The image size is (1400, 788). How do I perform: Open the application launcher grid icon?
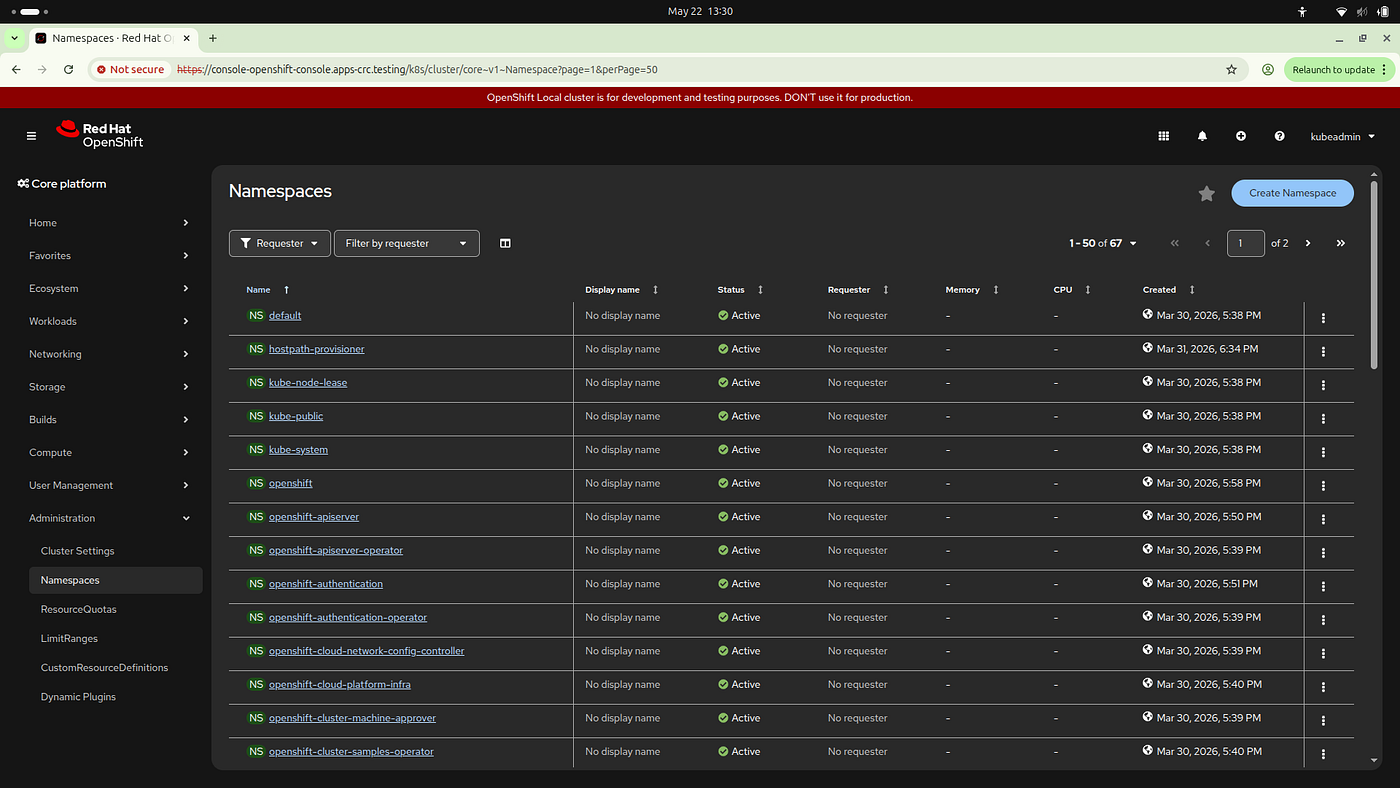coord(1163,136)
